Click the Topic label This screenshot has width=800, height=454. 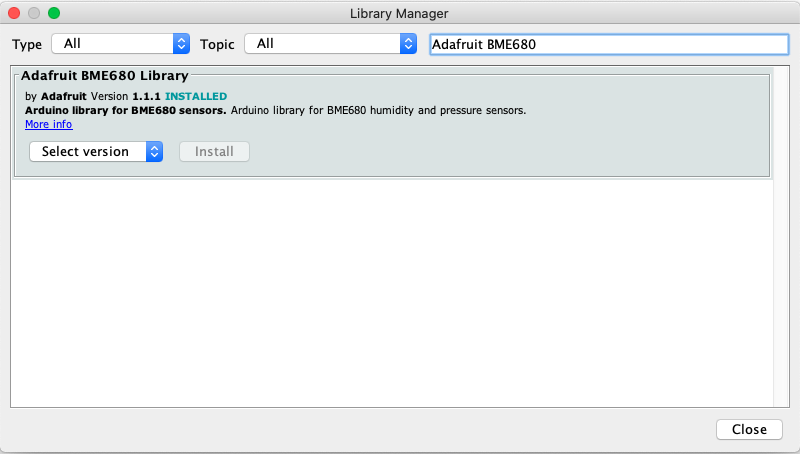point(217,44)
